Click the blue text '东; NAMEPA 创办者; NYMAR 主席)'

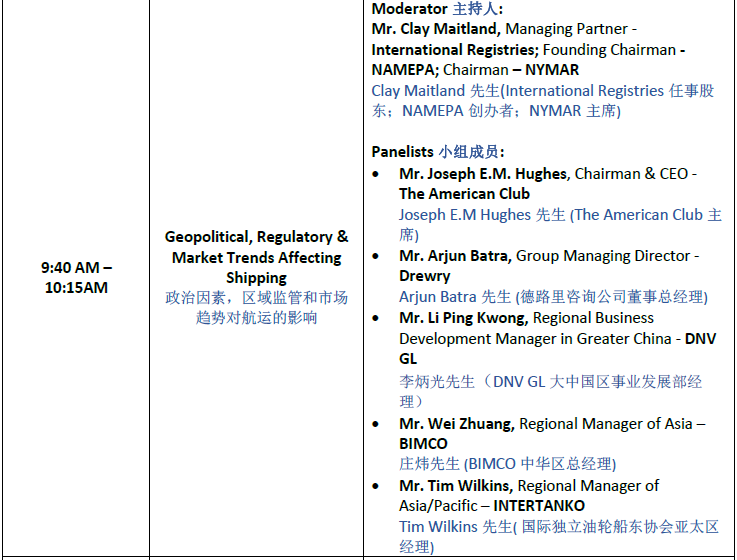point(496,111)
